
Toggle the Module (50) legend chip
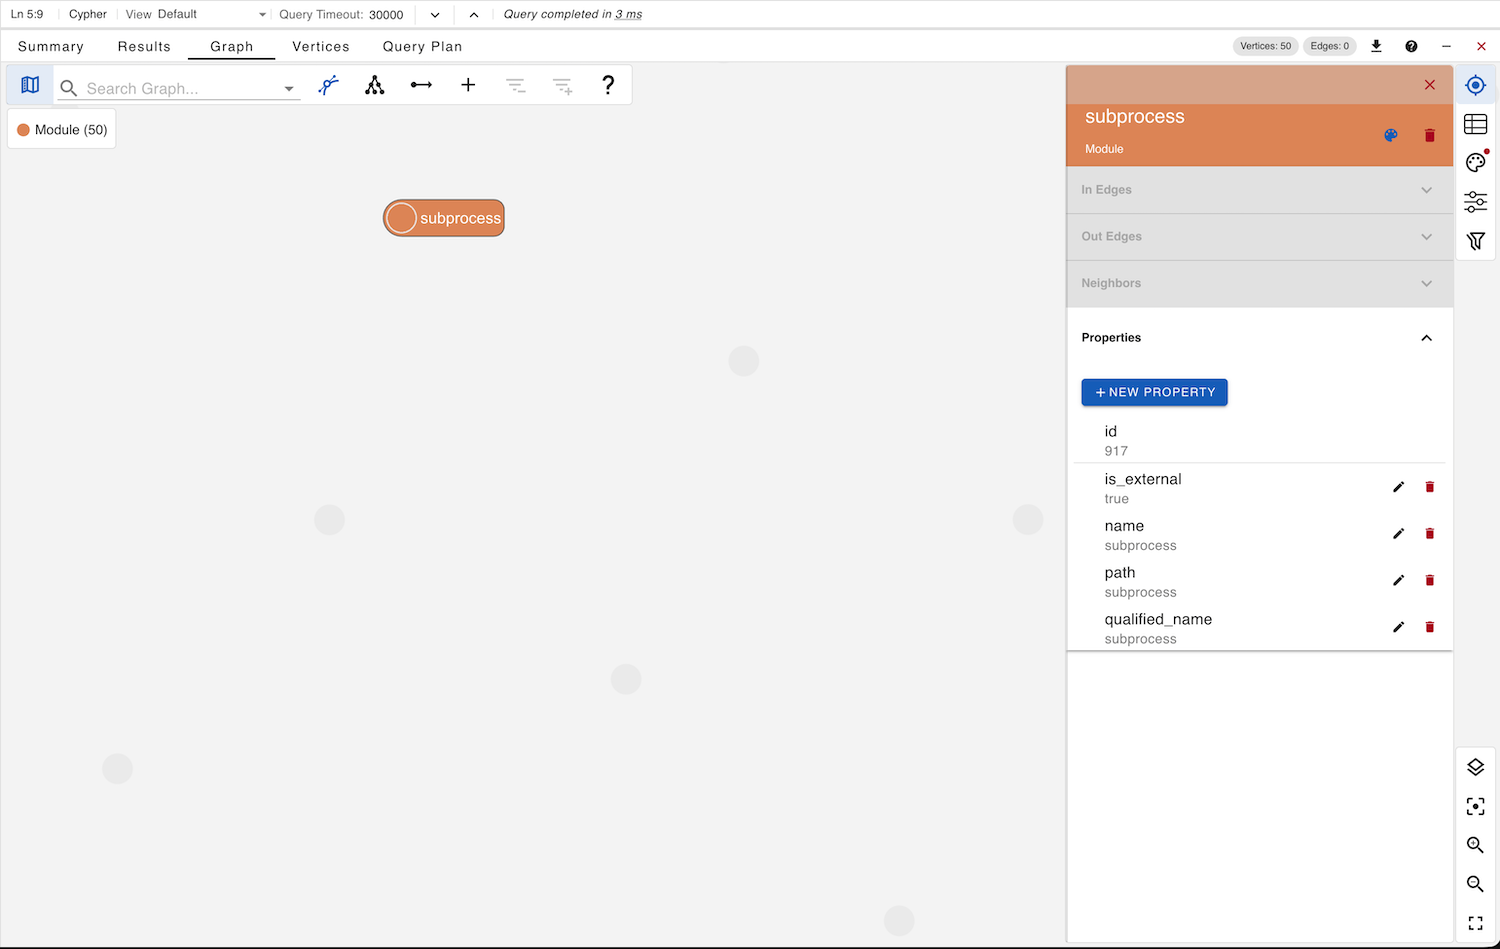click(62, 130)
